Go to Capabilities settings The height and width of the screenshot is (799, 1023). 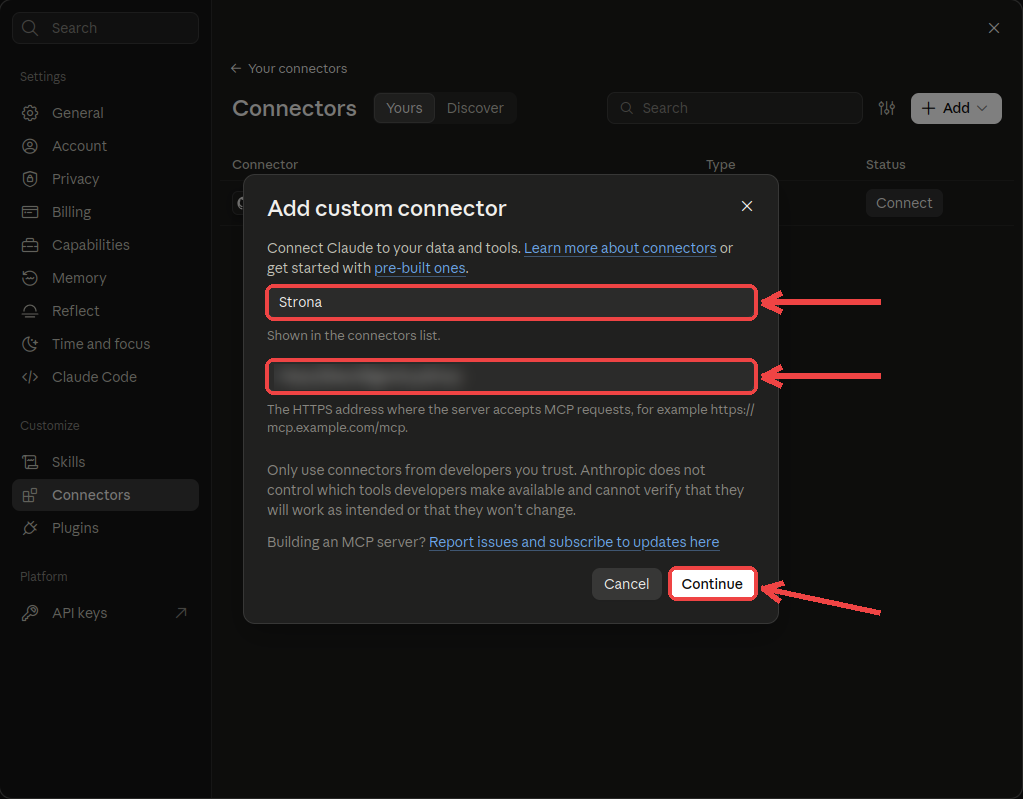pos(106,245)
